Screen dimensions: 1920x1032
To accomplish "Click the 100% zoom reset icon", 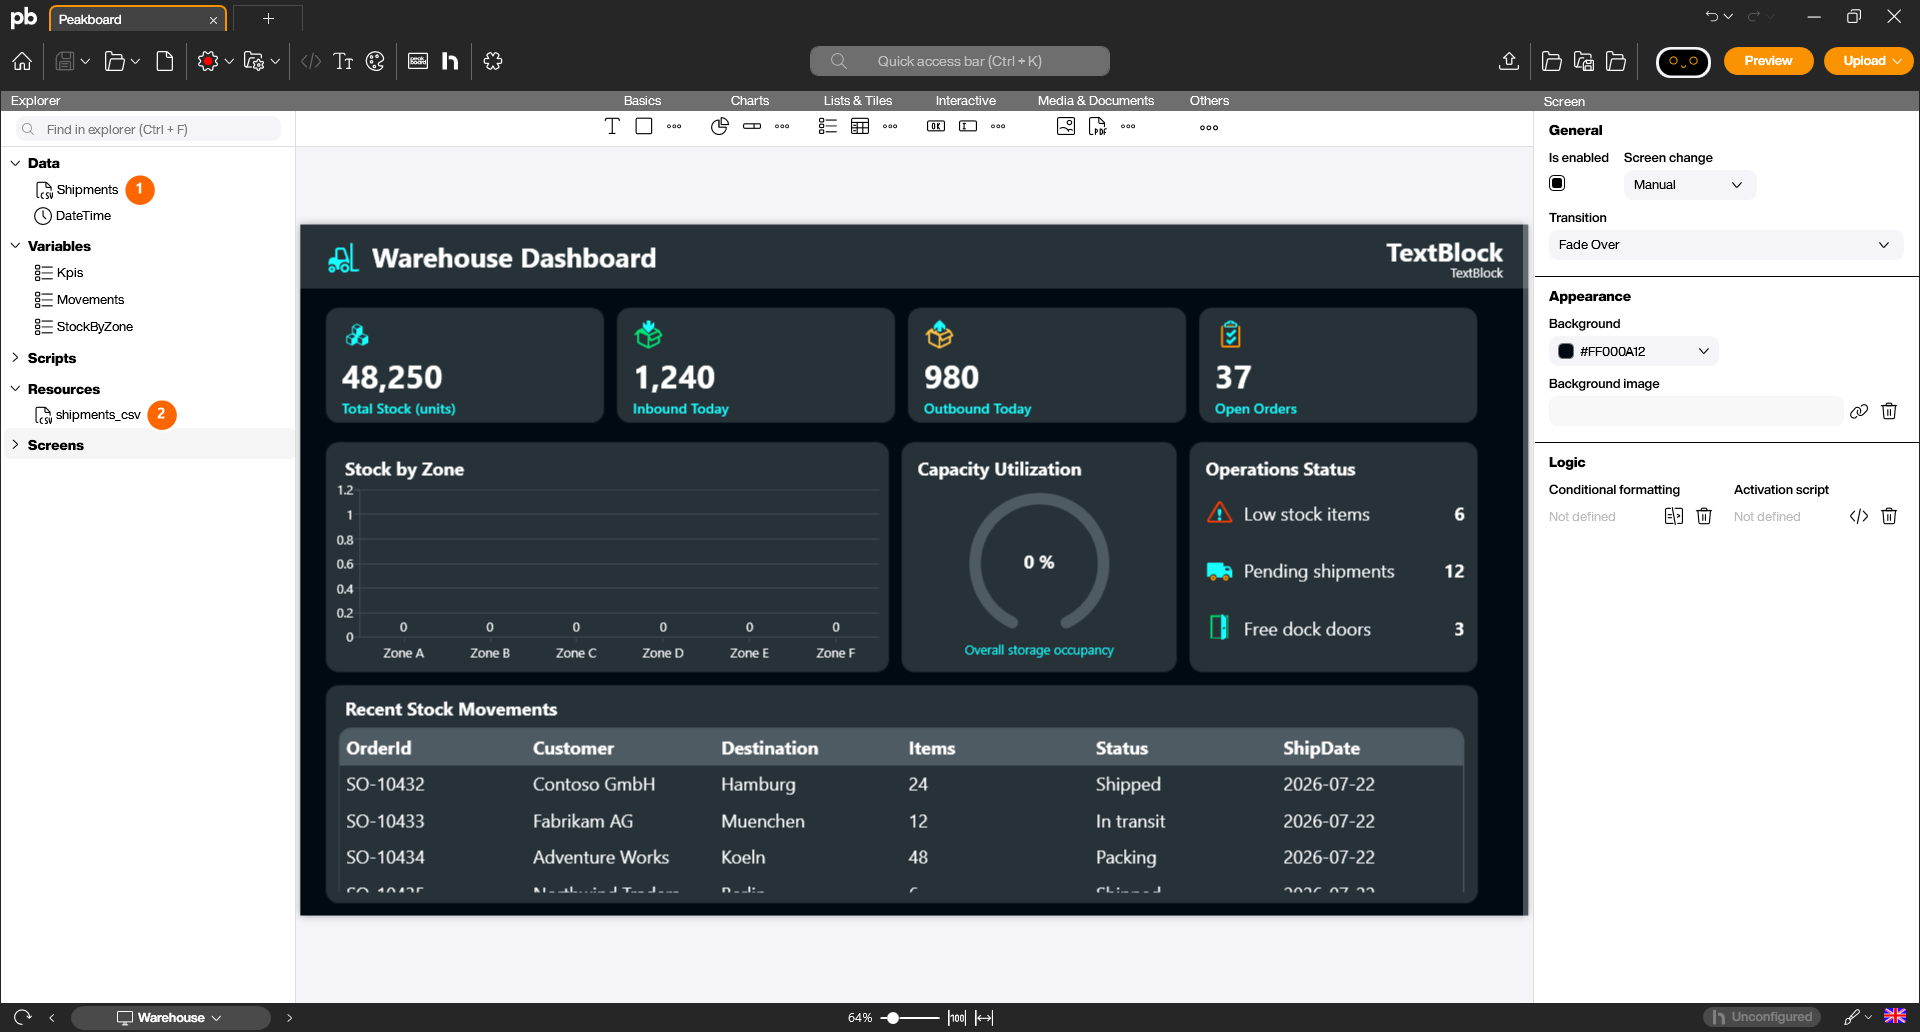I will click(957, 1018).
